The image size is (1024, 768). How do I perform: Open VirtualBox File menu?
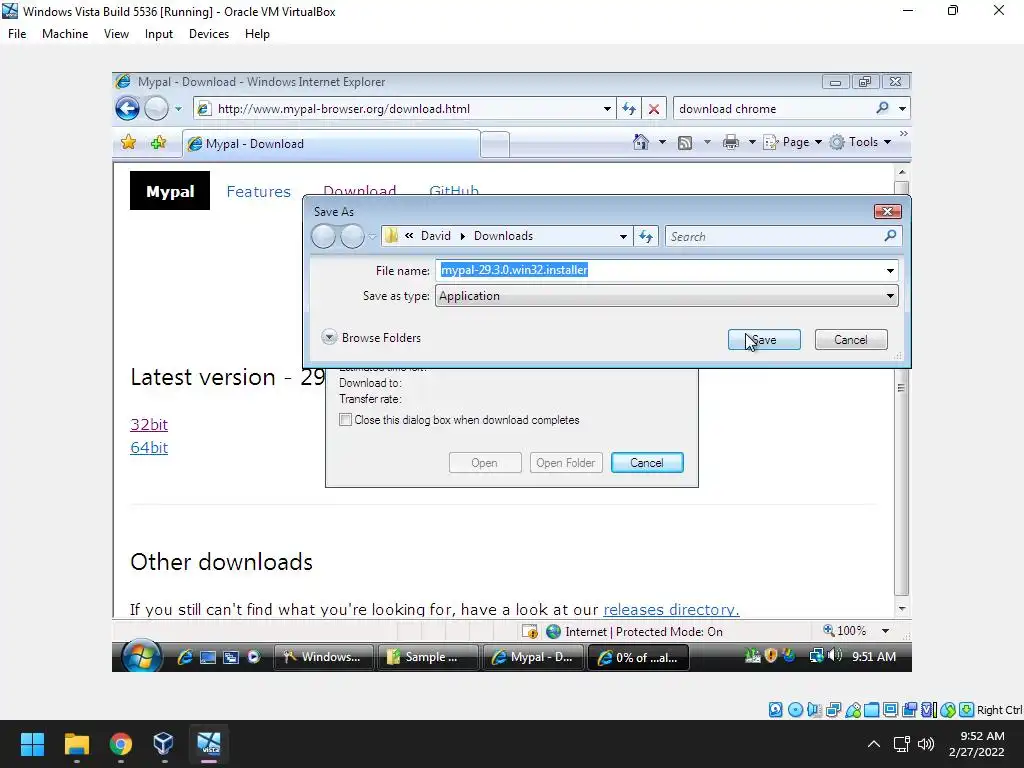click(x=17, y=34)
